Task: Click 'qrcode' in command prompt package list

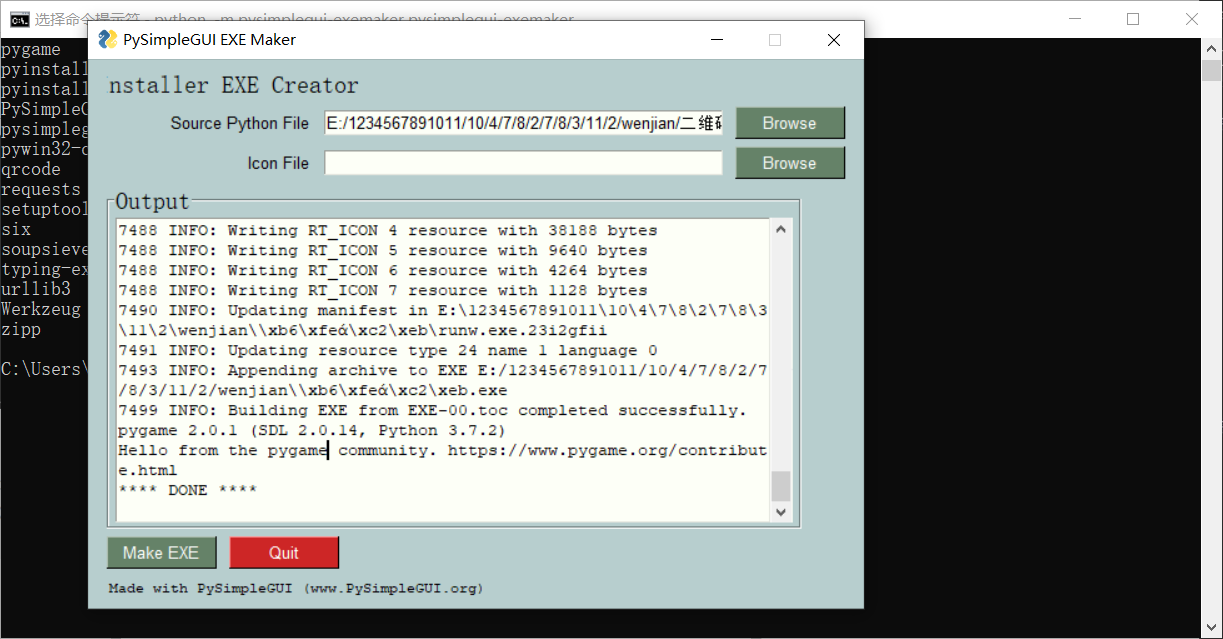Action: [x=31, y=169]
